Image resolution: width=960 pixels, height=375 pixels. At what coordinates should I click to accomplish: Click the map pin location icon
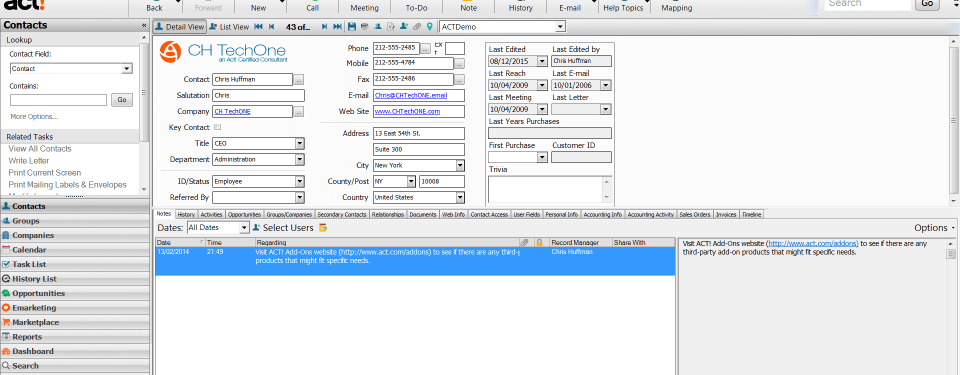pos(430,27)
